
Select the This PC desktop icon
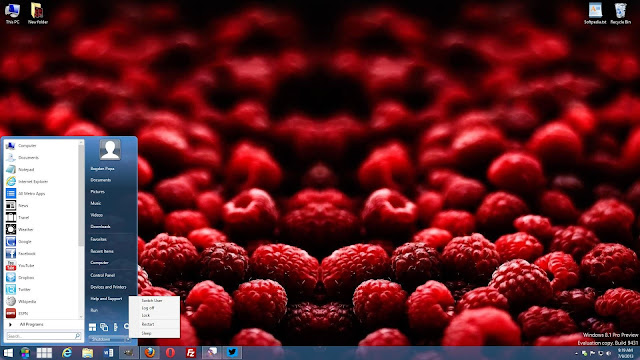[x=12, y=13]
